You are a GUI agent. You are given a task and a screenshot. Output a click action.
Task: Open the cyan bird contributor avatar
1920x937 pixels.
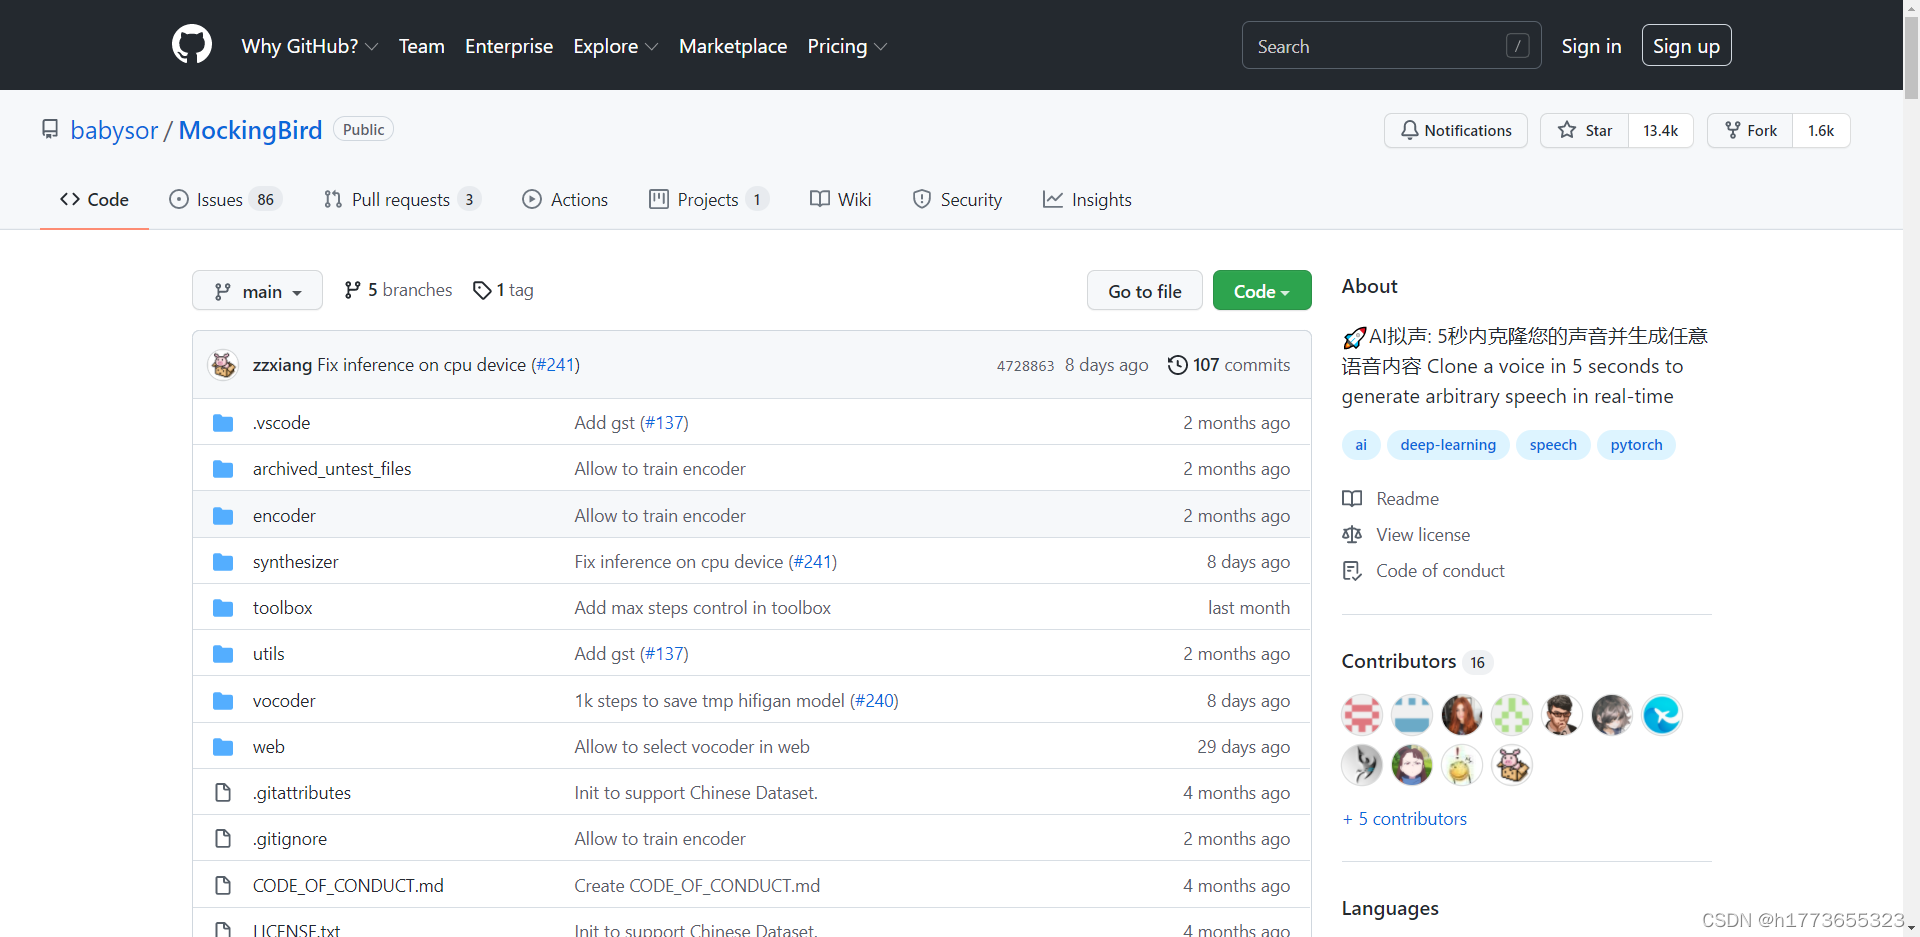(1662, 715)
